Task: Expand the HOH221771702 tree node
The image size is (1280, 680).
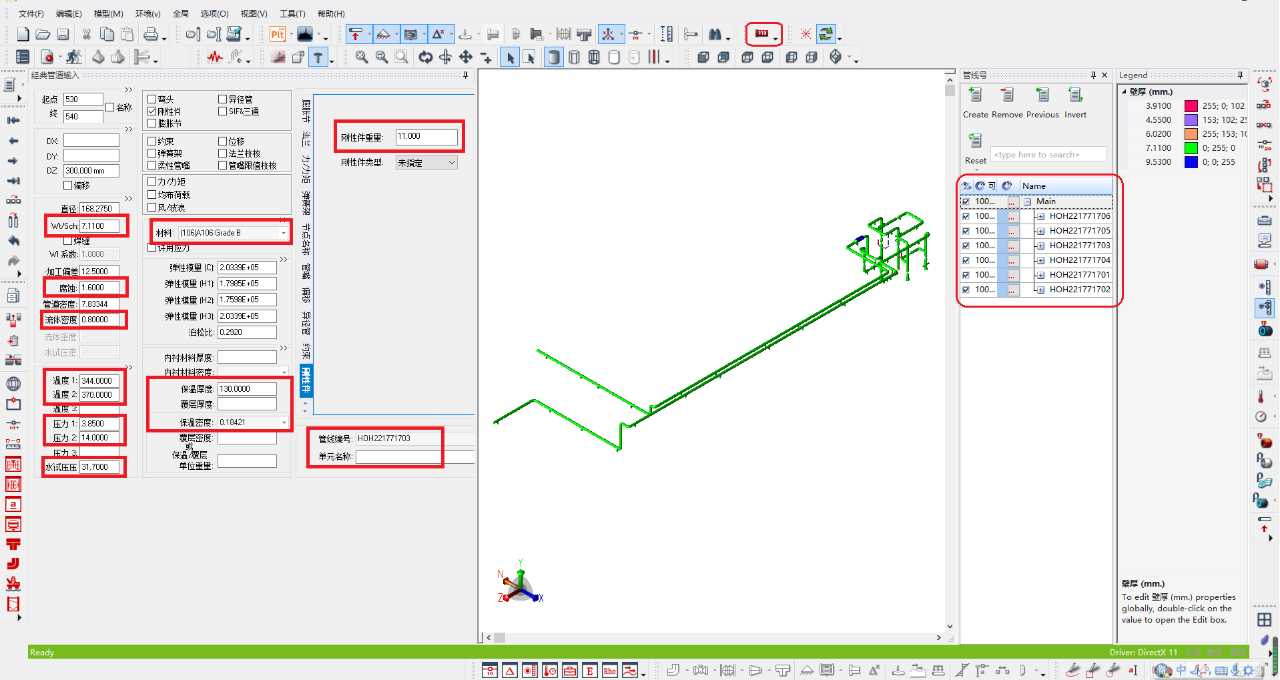Action: coord(1040,289)
